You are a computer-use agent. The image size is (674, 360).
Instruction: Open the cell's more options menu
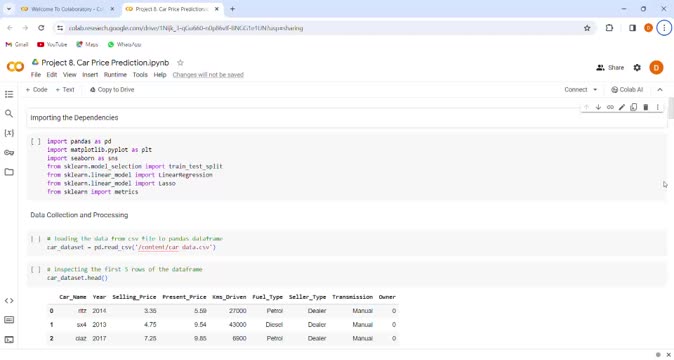[x=658, y=107]
